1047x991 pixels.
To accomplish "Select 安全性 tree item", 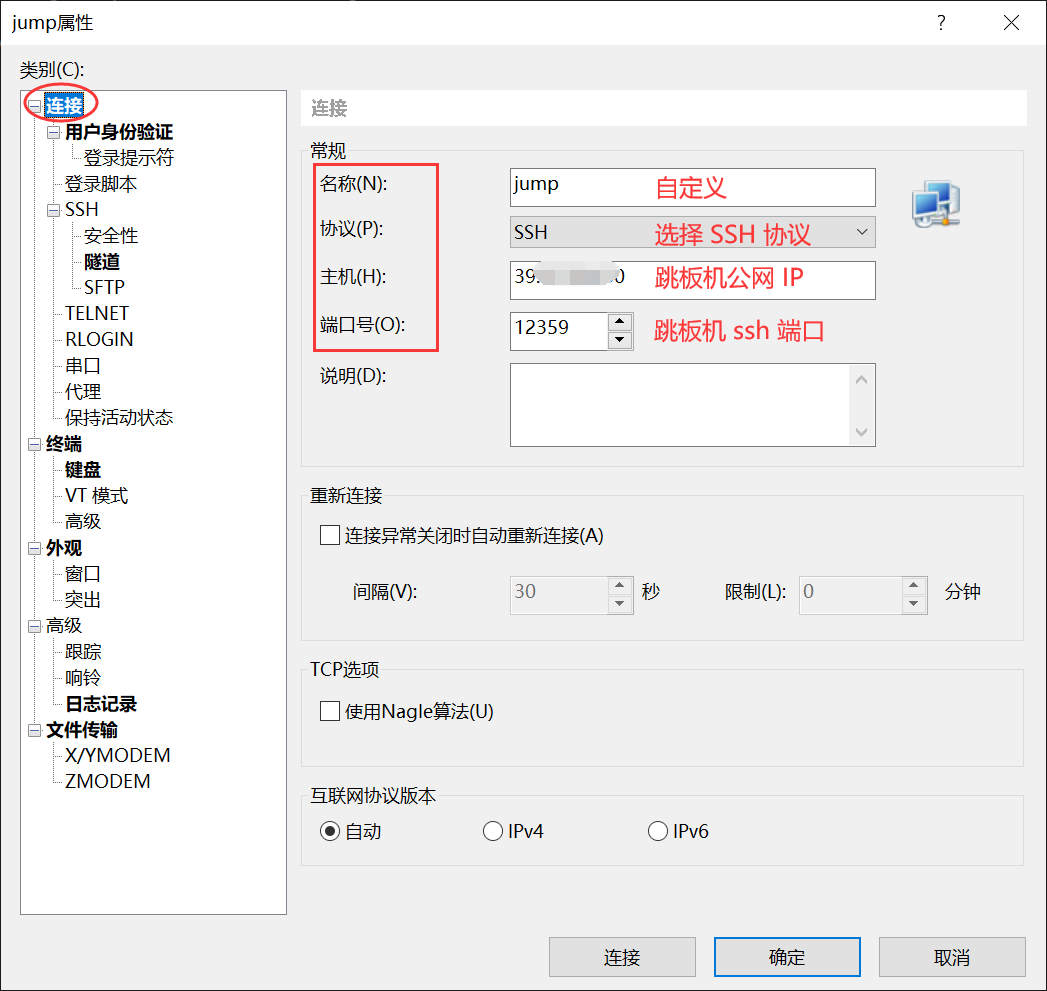I will point(111,236).
